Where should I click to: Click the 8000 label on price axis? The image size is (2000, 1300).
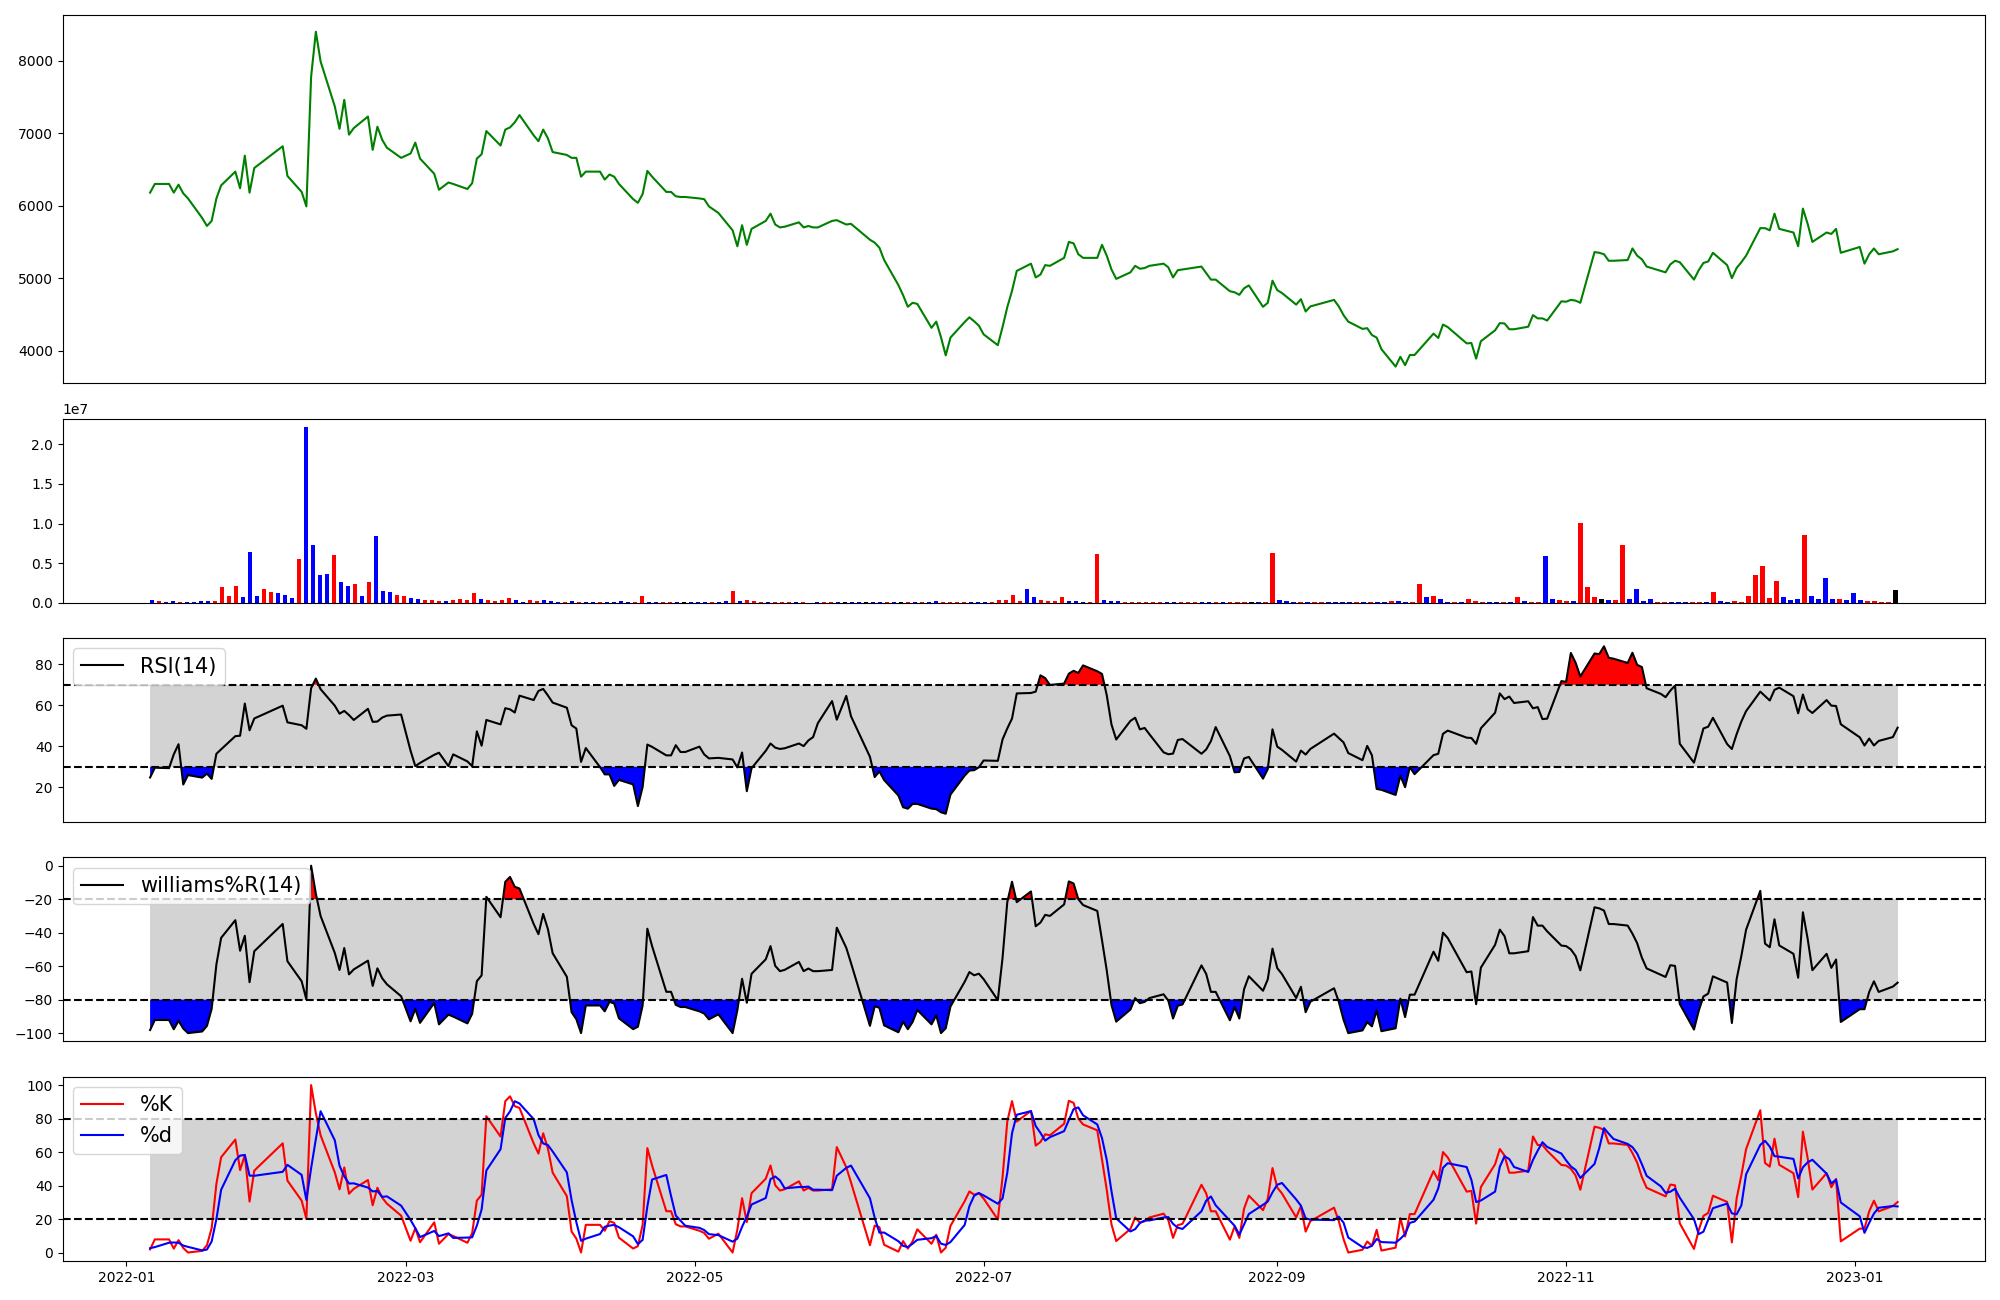pyautogui.click(x=35, y=61)
